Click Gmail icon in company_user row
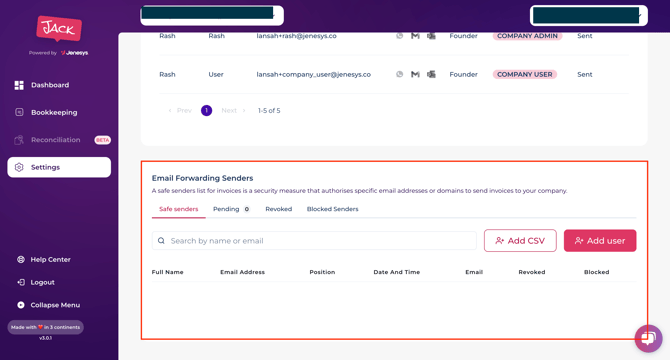670x360 pixels. 415,74
